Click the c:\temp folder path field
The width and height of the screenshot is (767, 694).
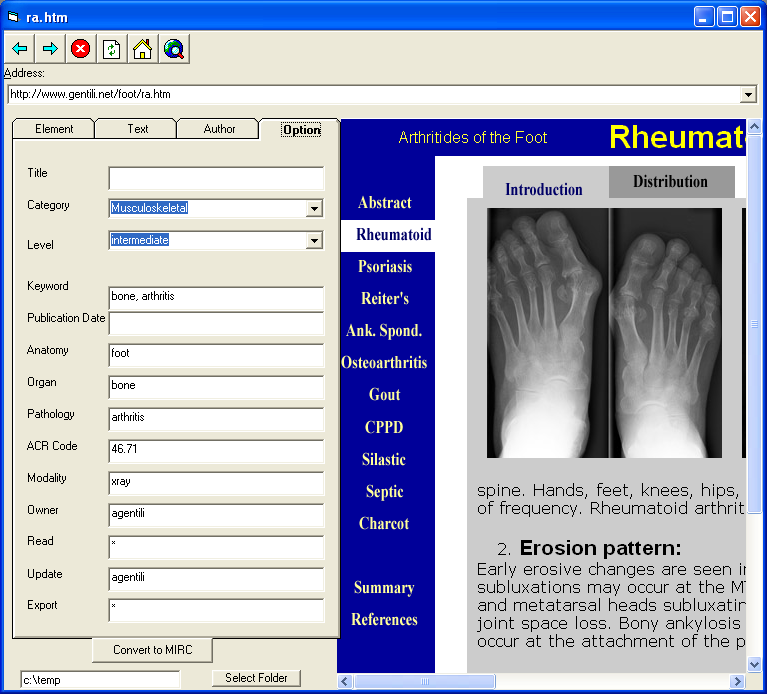(100, 679)
